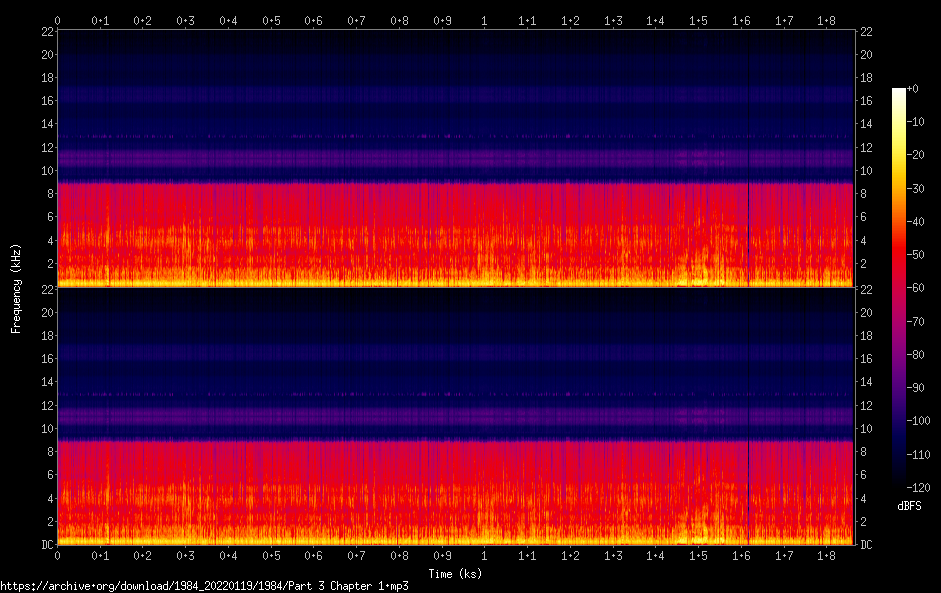Click the "Time (ks)" axis label
The width and height of the screenshot is (941, 593).
[455, 574]
